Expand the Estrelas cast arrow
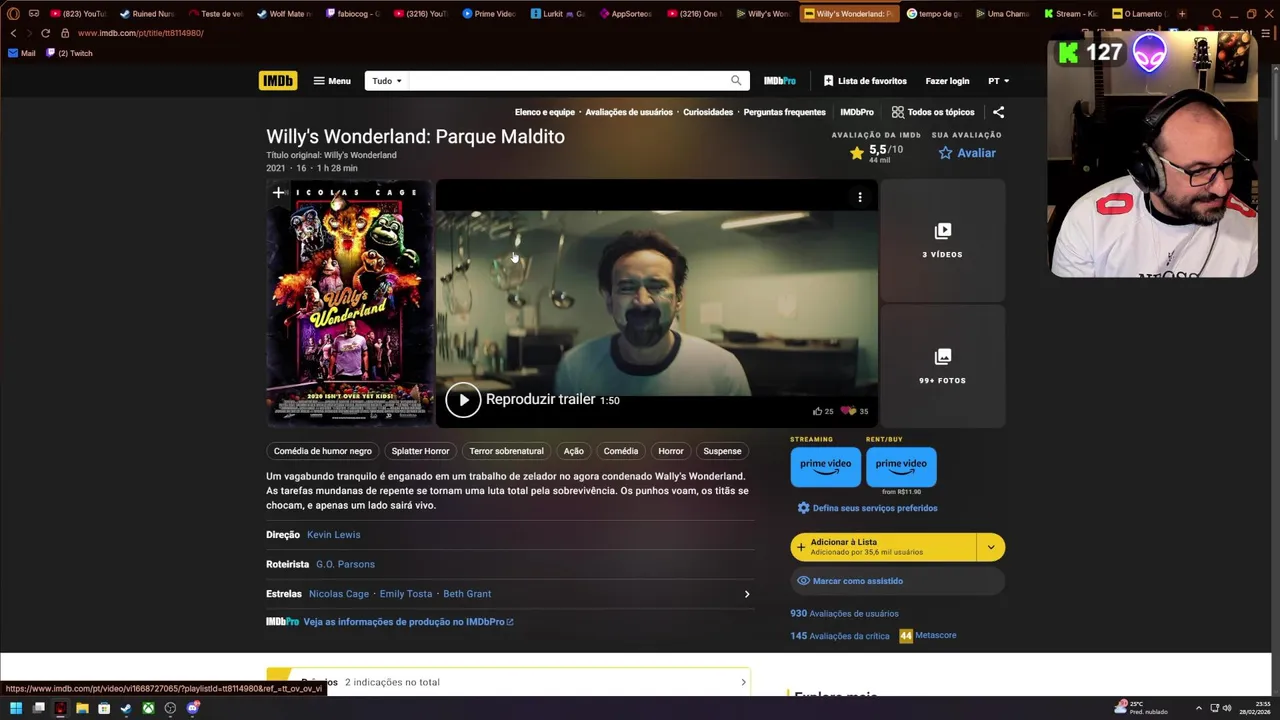This screenshot has width=1280, height=720. [x=746, y=594]
